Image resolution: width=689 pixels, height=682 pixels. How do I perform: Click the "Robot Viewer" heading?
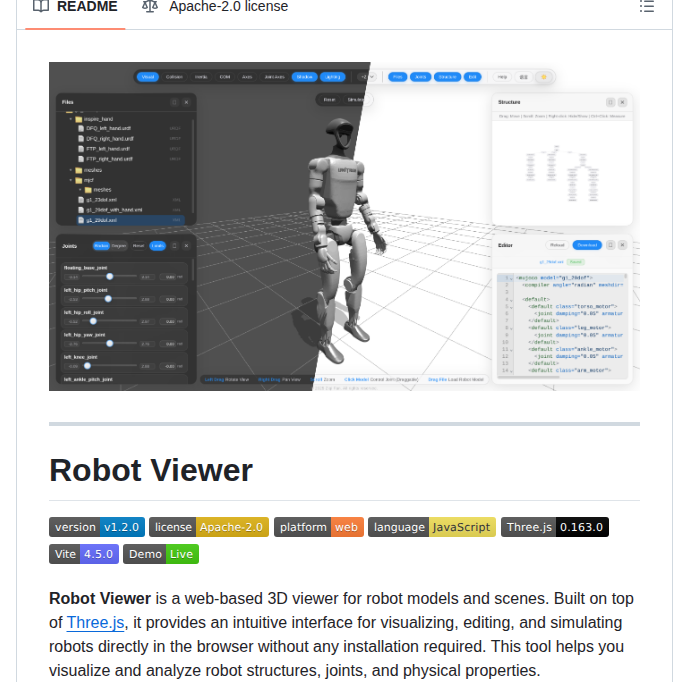[x=151, y=470]
